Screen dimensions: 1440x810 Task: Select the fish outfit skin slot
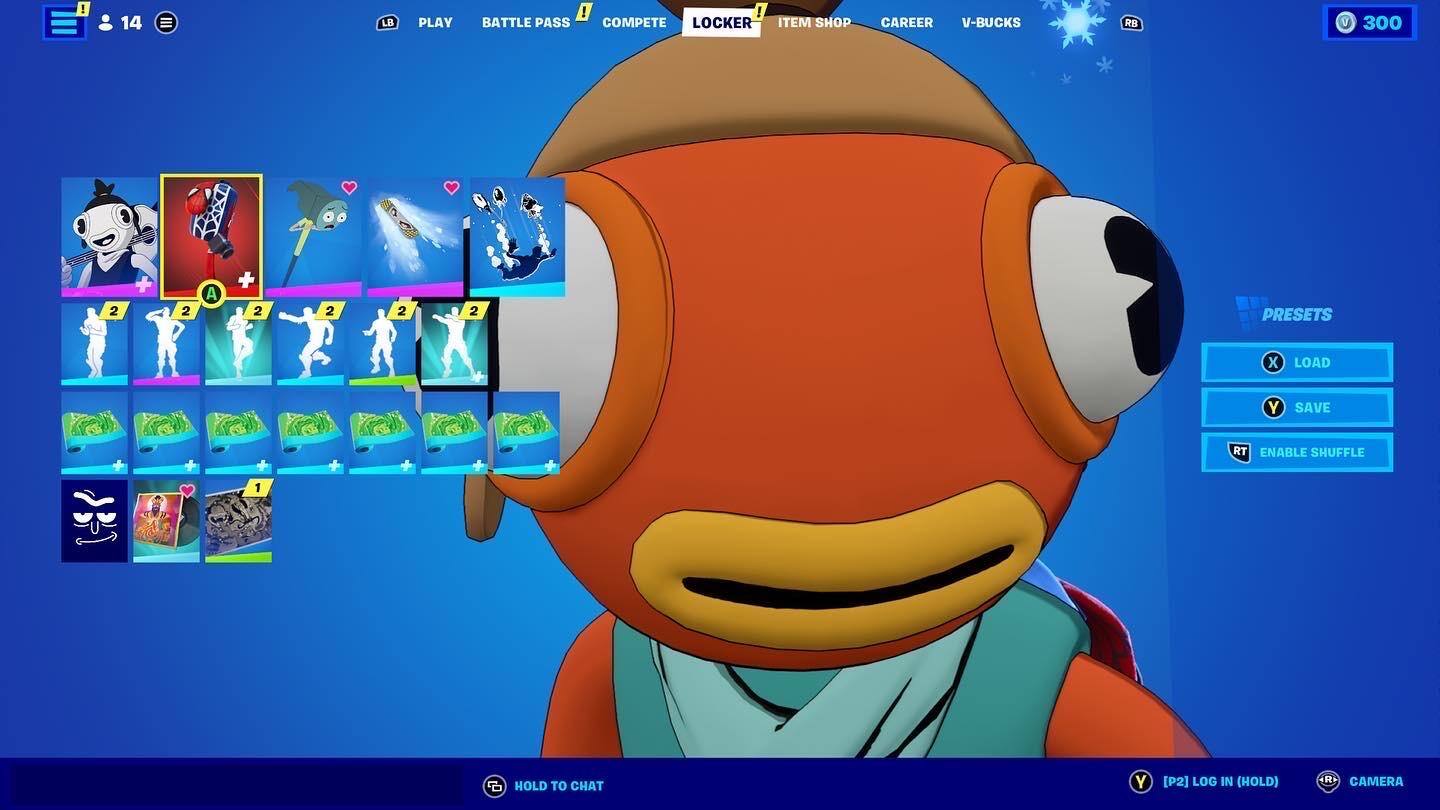[x=109, y=237]
